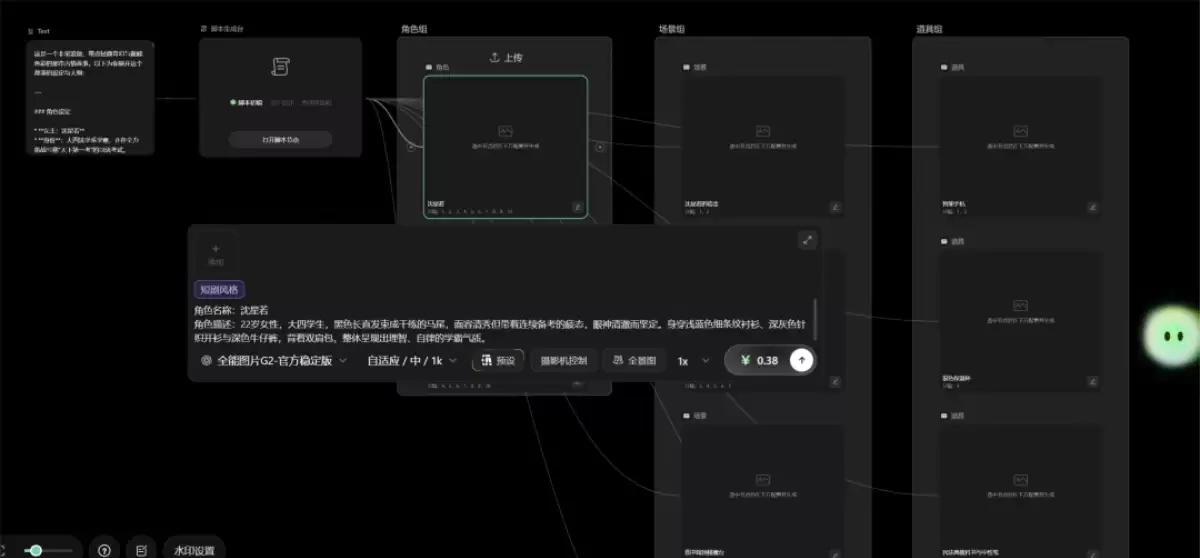
Task: Click image placeholder in top 道具 card
Action: (x=1020, y=131)
